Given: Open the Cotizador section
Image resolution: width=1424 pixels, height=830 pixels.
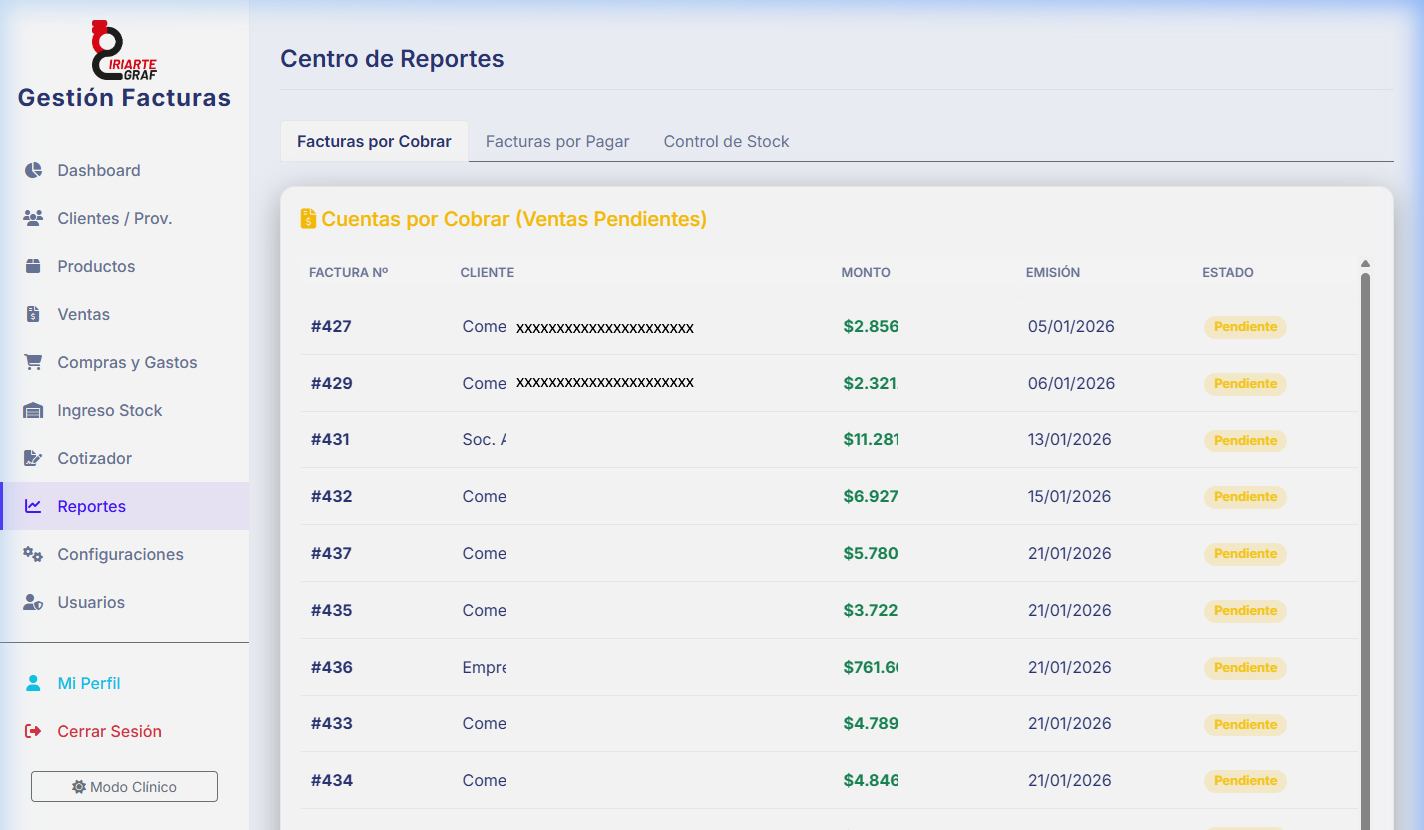Looking at the screenshot, I should point(125,458).
